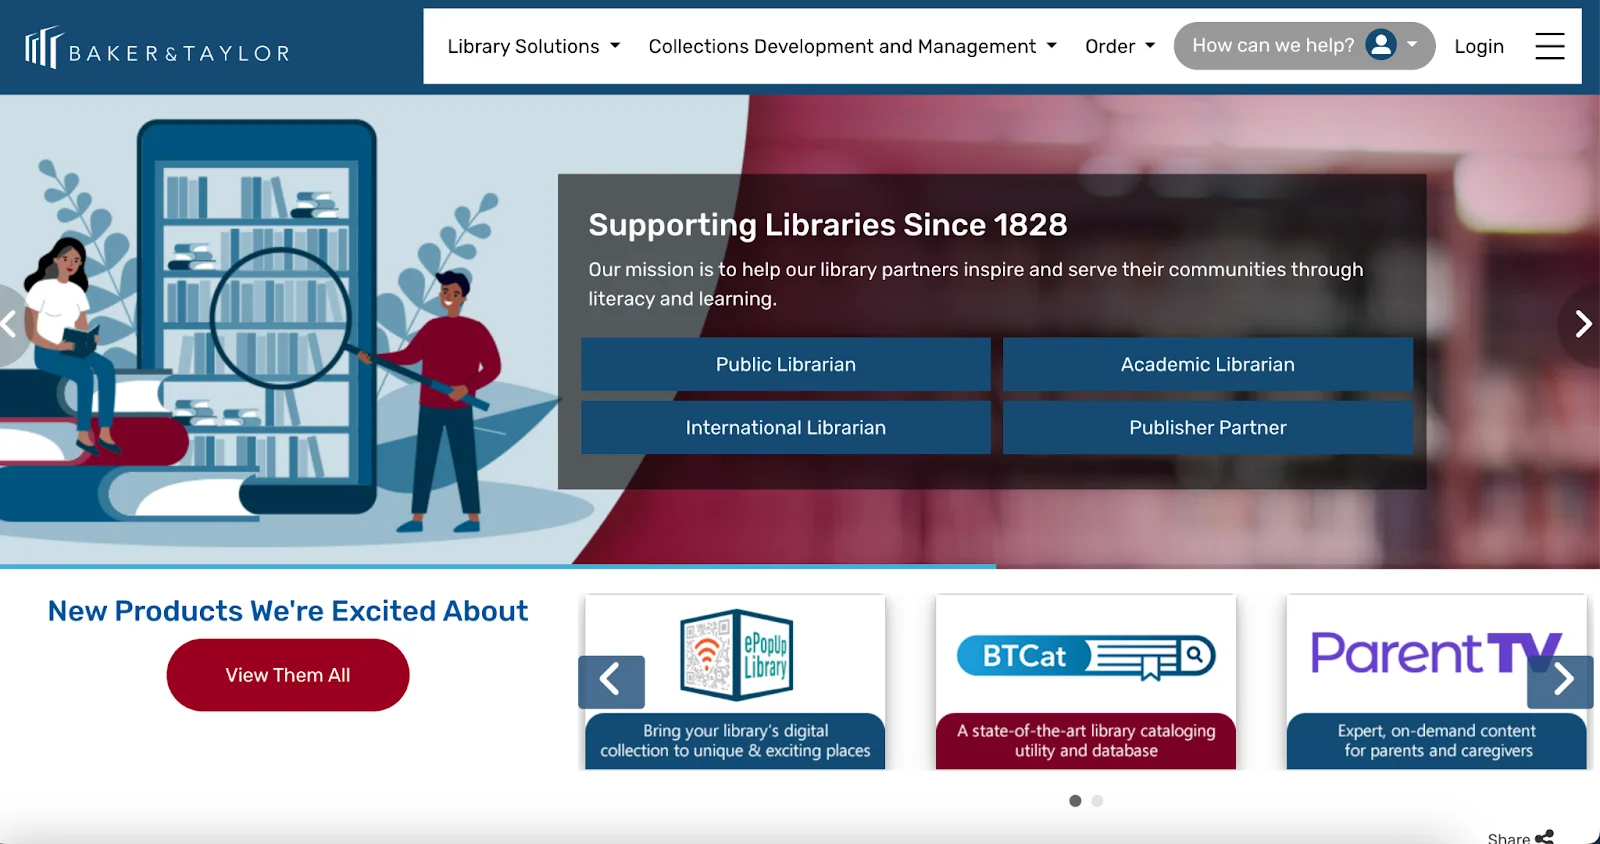Select the Academic Librarian button
Screen dimensions: 1600x844
[x=1207, y=364]
